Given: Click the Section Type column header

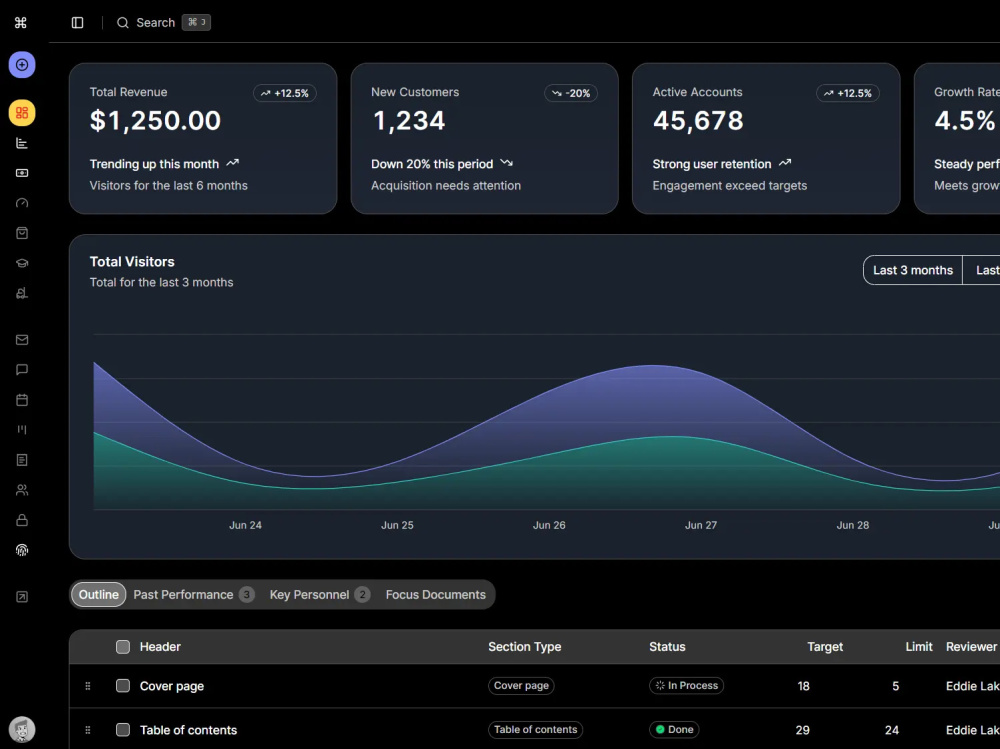Looking at the screenshot, I should (525, 647).
